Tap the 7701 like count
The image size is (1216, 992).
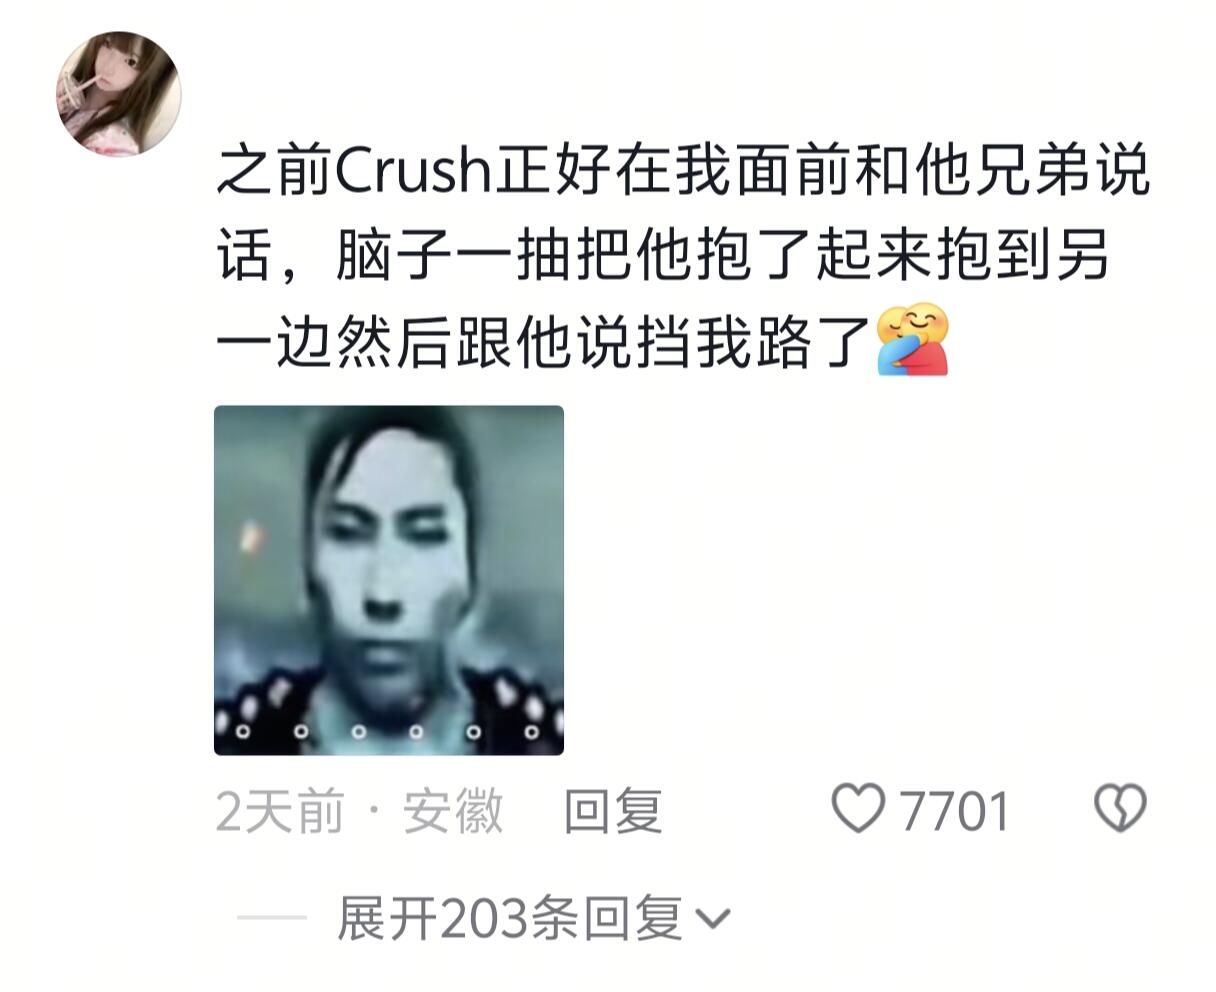[955, 811]
